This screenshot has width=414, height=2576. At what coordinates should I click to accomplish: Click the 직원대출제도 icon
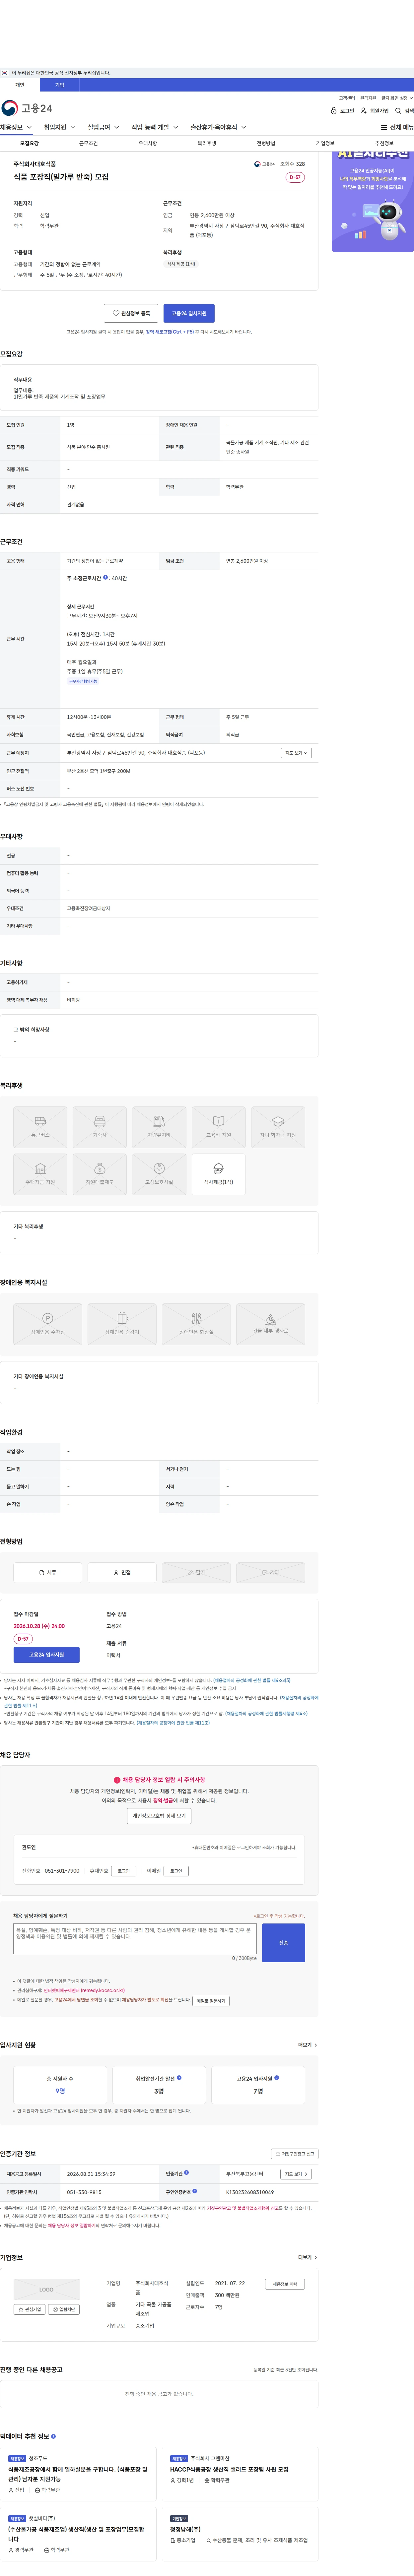[100, 1174]
